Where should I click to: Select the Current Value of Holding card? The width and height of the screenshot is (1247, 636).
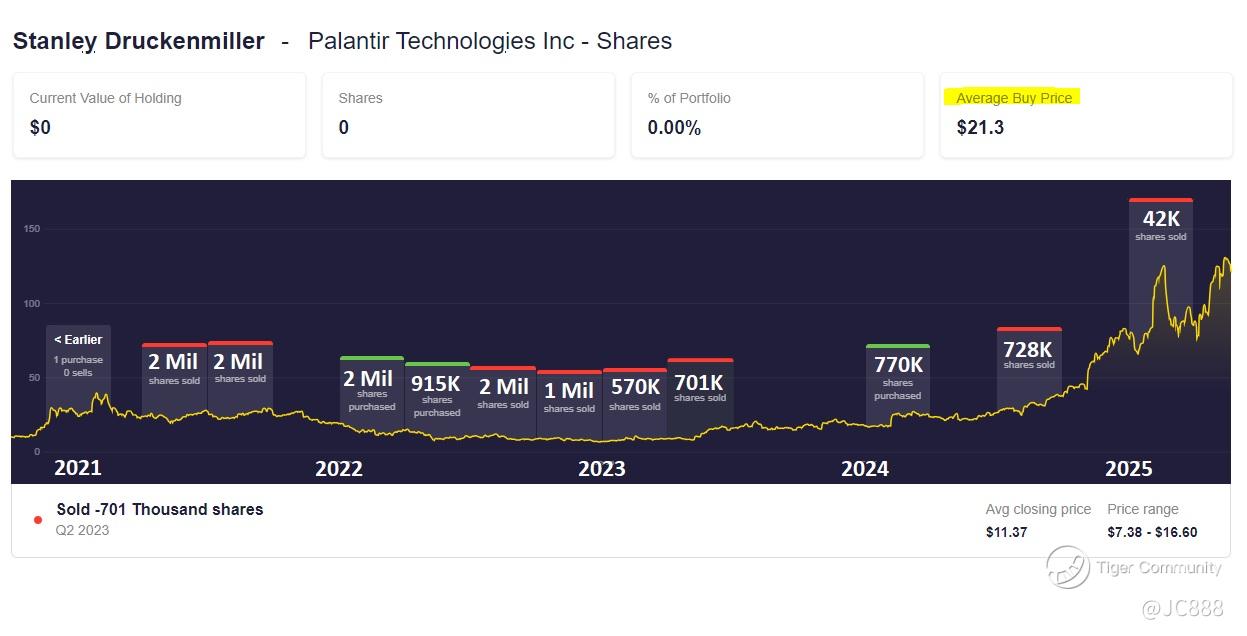(159, 114)
